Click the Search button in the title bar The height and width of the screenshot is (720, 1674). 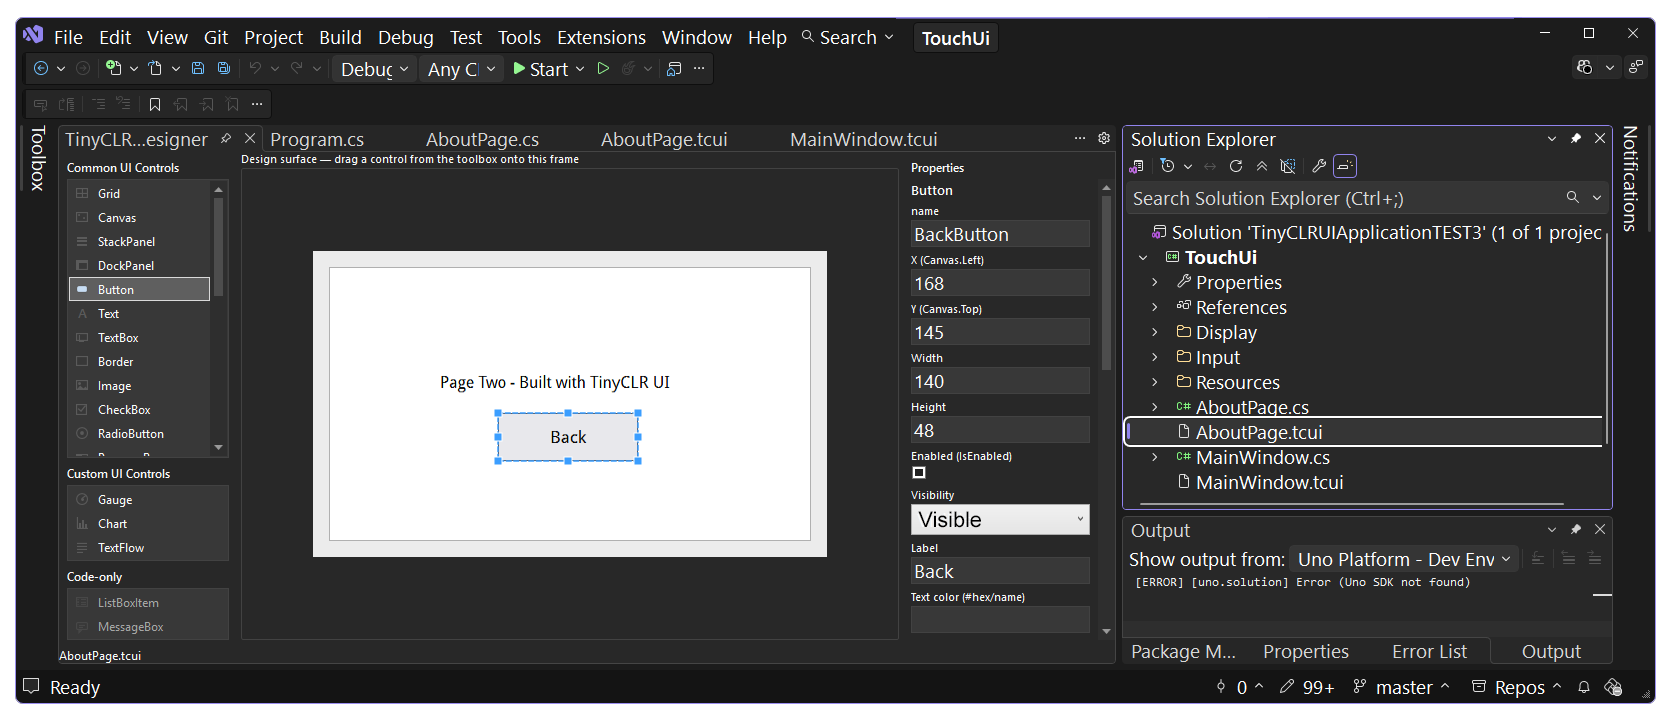tap(847, 37)
